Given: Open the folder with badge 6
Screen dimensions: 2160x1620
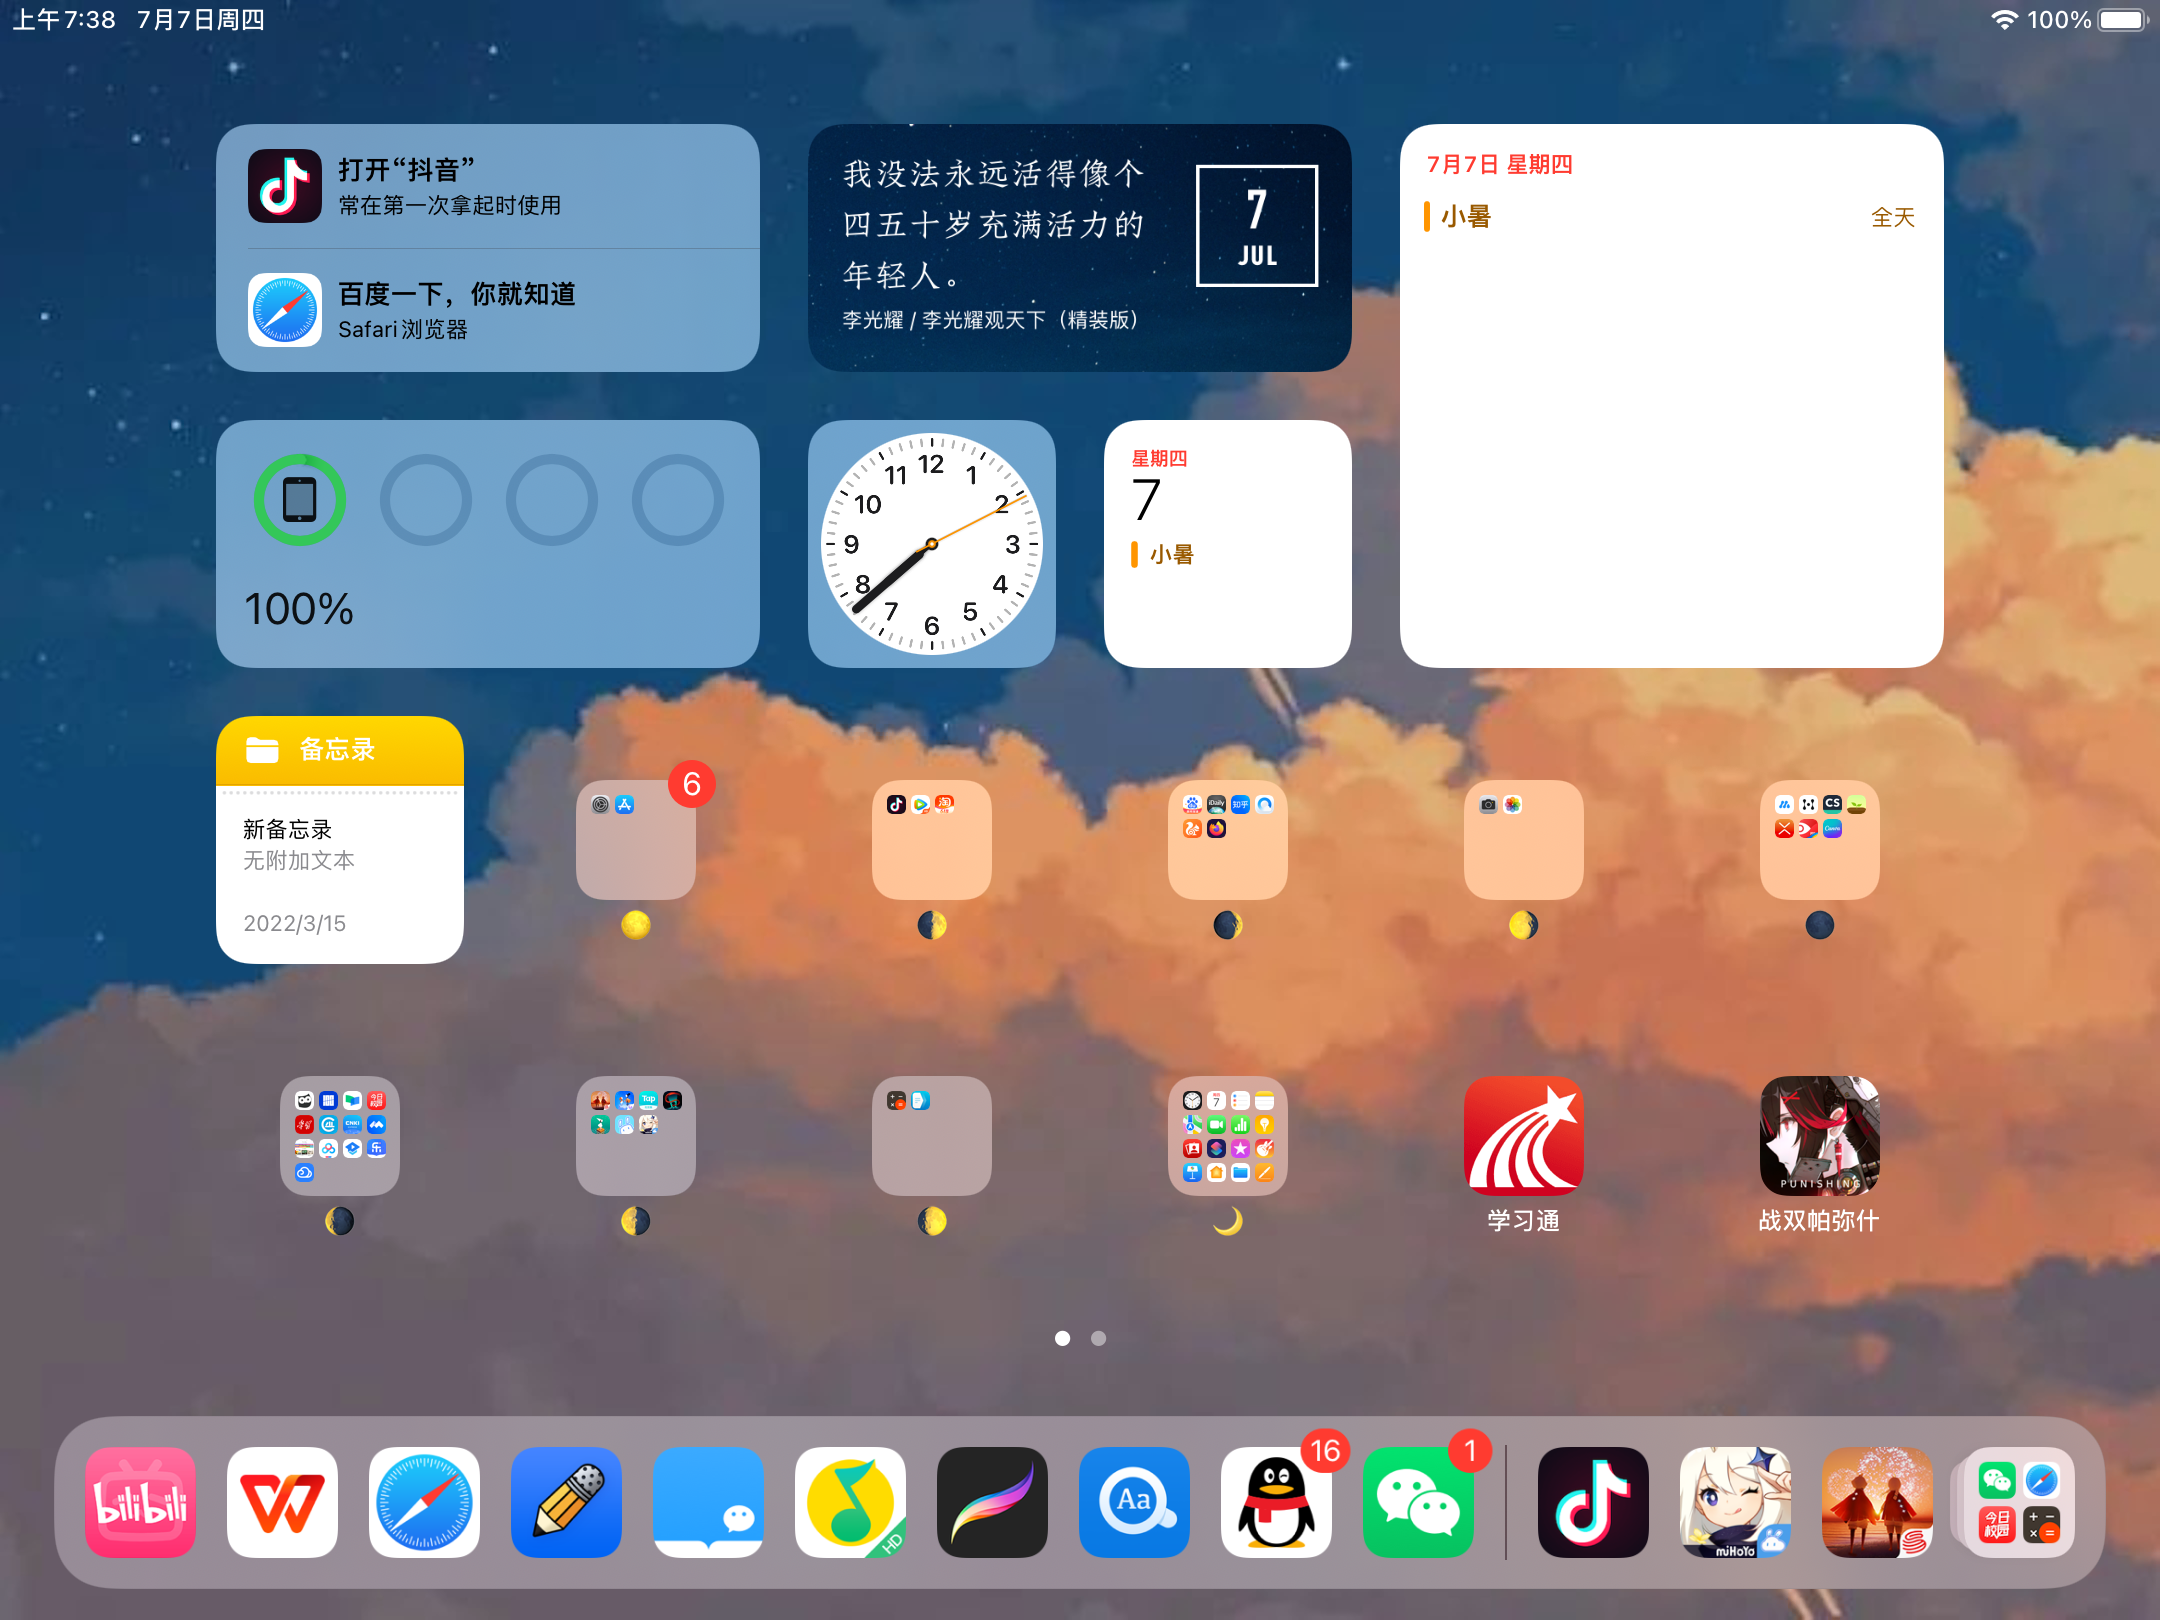Looking at the screenshot, I should [x=636, y=840].
